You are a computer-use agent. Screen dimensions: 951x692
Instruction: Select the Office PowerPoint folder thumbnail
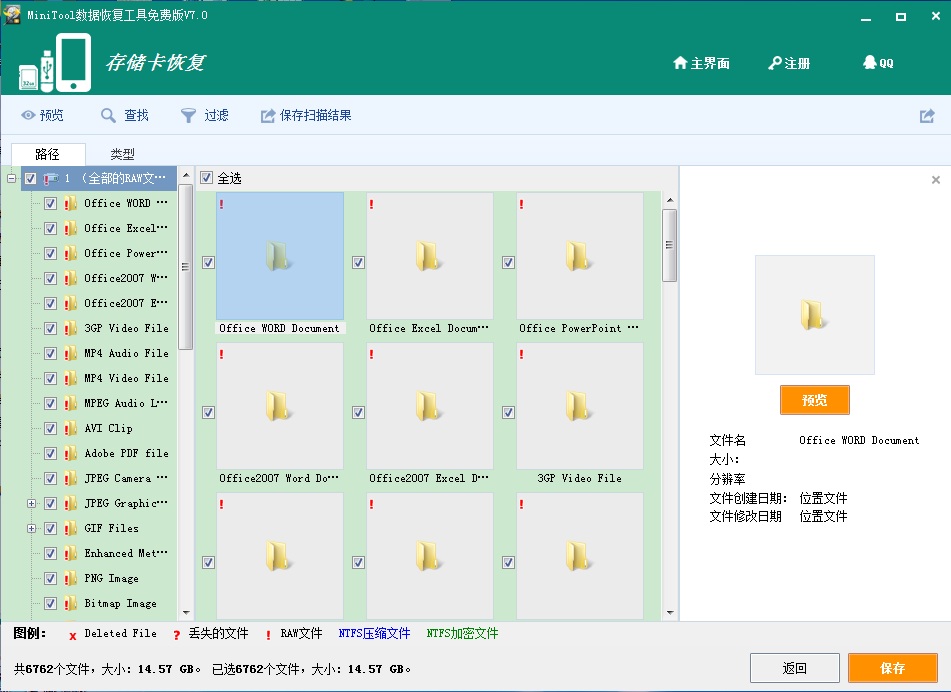point(580,256)
